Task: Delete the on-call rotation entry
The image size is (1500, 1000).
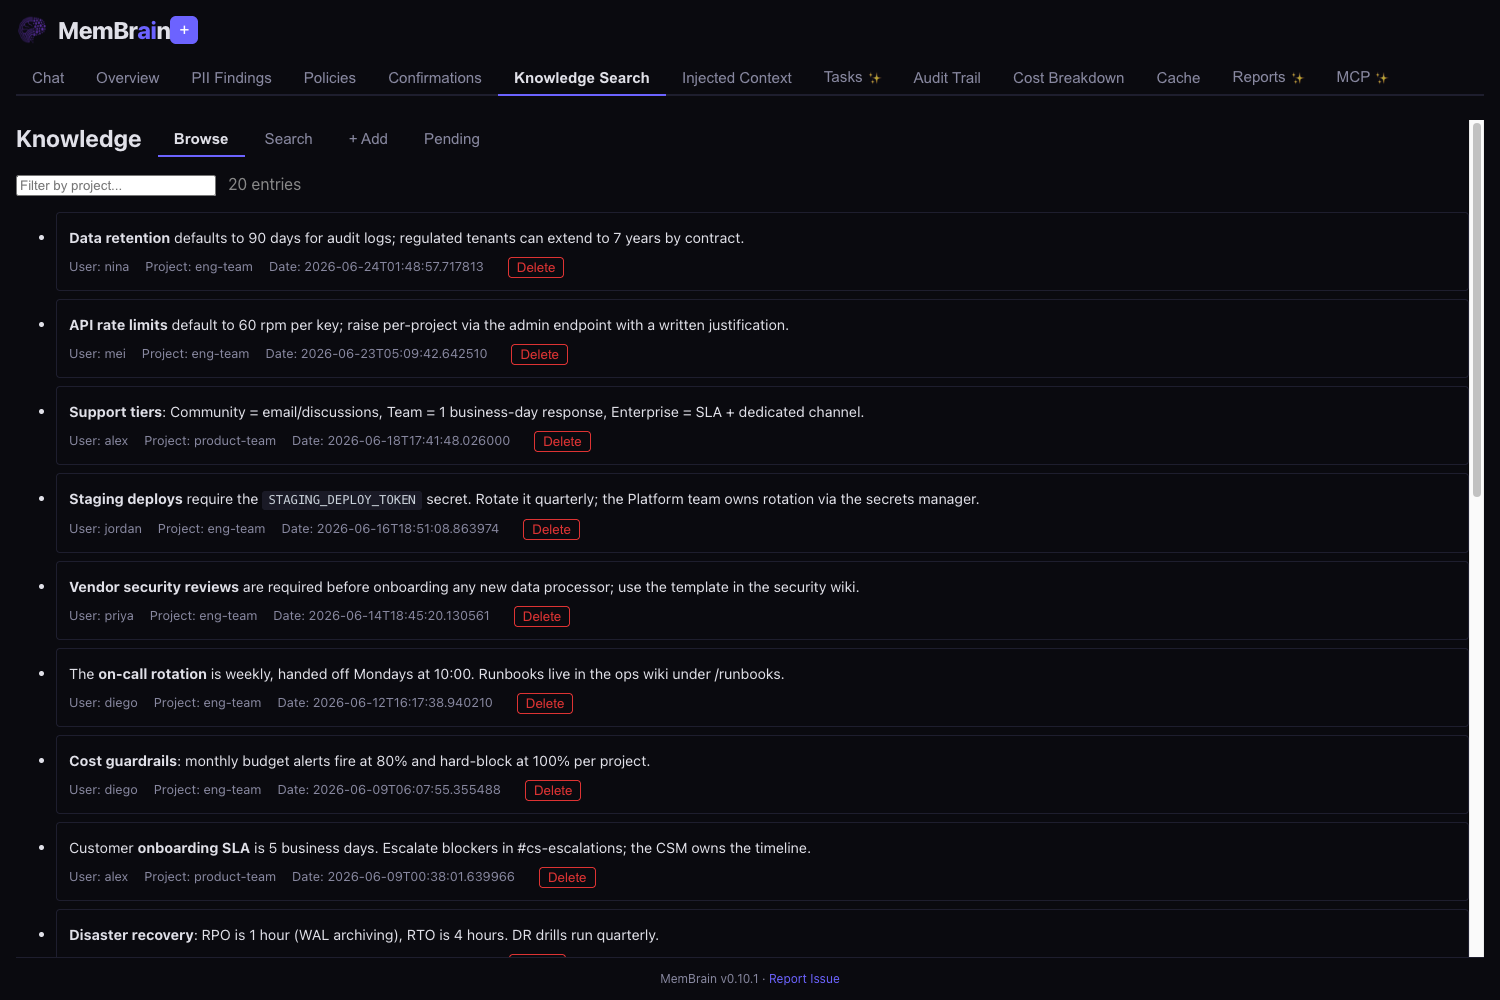Action: tap(545, 703)
